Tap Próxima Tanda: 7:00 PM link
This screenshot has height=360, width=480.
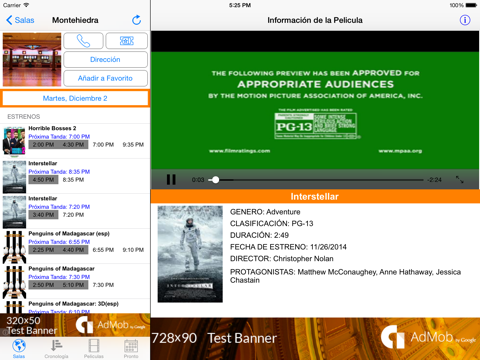click(x=59, y=136)
